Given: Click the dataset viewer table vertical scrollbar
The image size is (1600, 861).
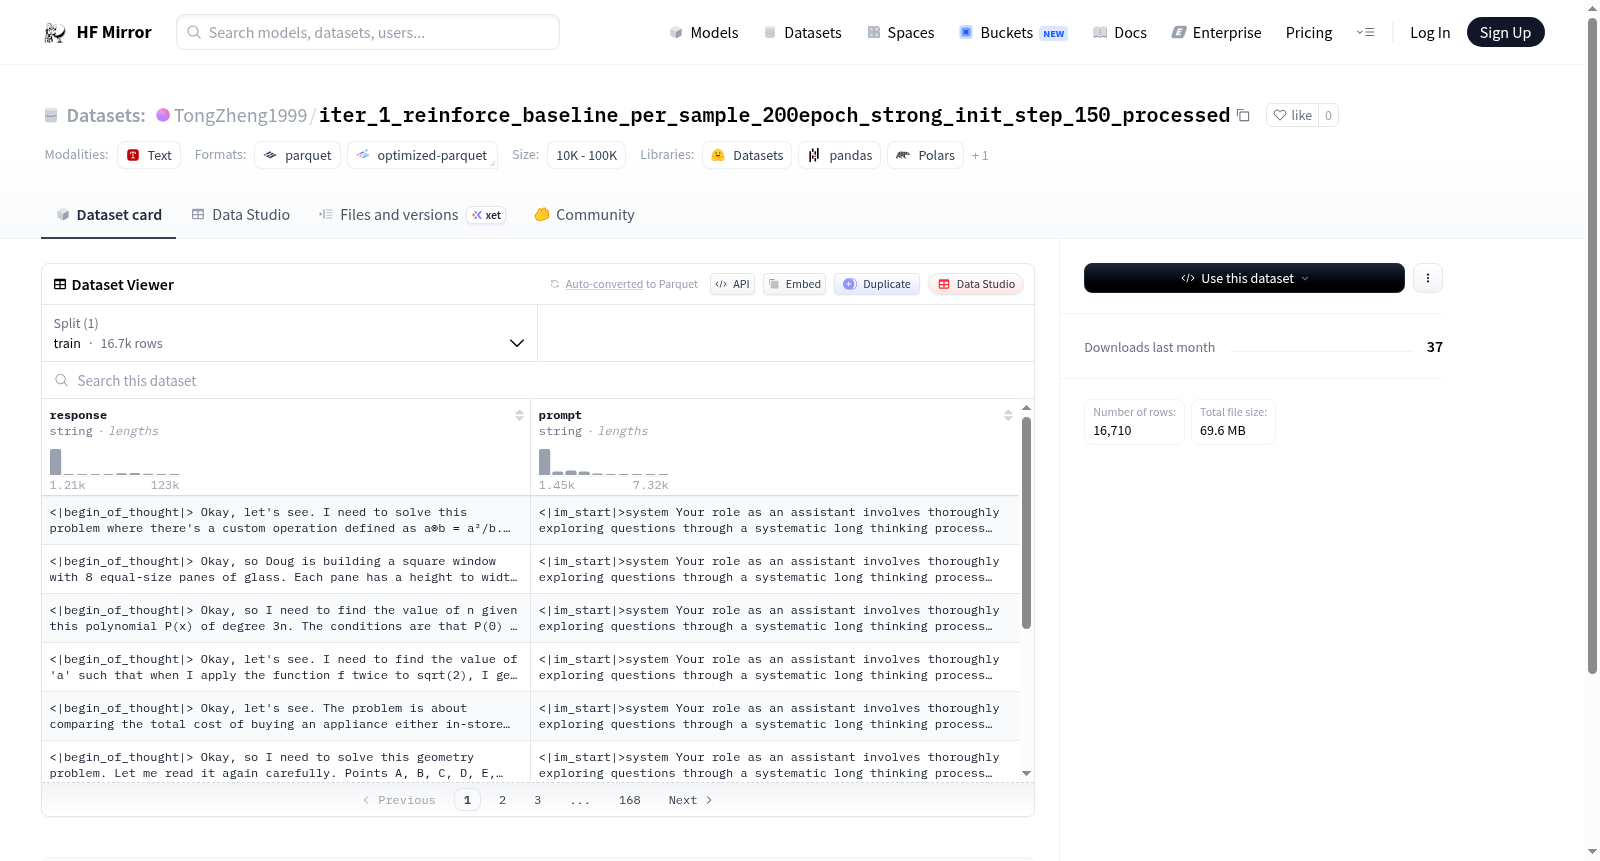Looking at the screenshot, I should (x=1026, y=522).
